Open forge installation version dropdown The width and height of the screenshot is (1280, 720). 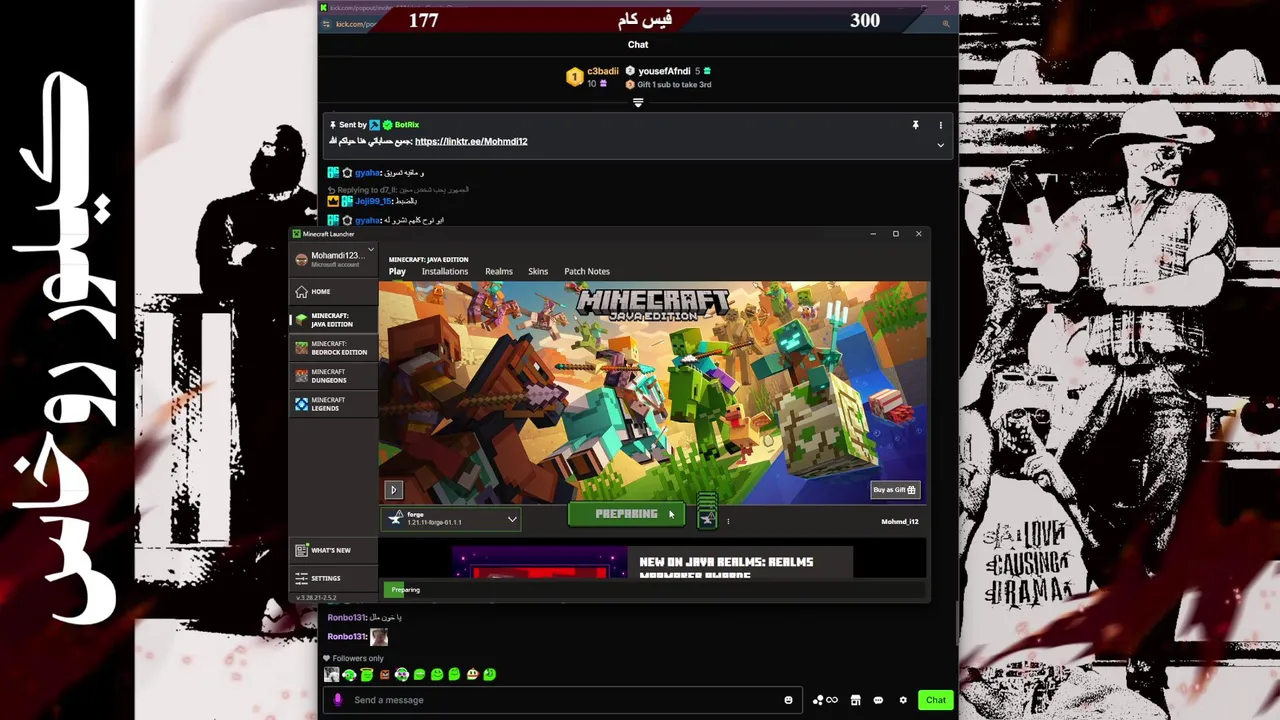pos(452,519)
